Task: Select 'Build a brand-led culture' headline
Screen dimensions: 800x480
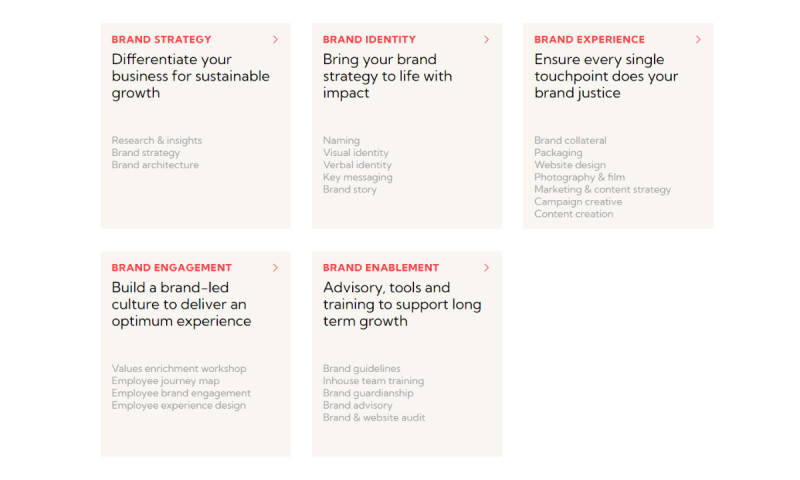Action: tap(181, 304)
